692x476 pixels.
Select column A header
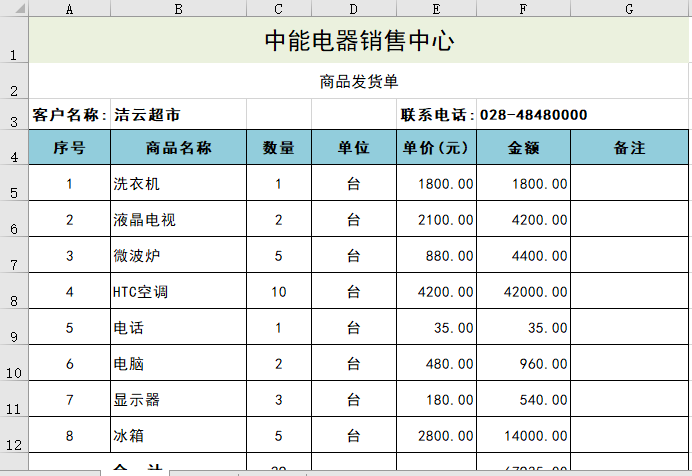69,9
